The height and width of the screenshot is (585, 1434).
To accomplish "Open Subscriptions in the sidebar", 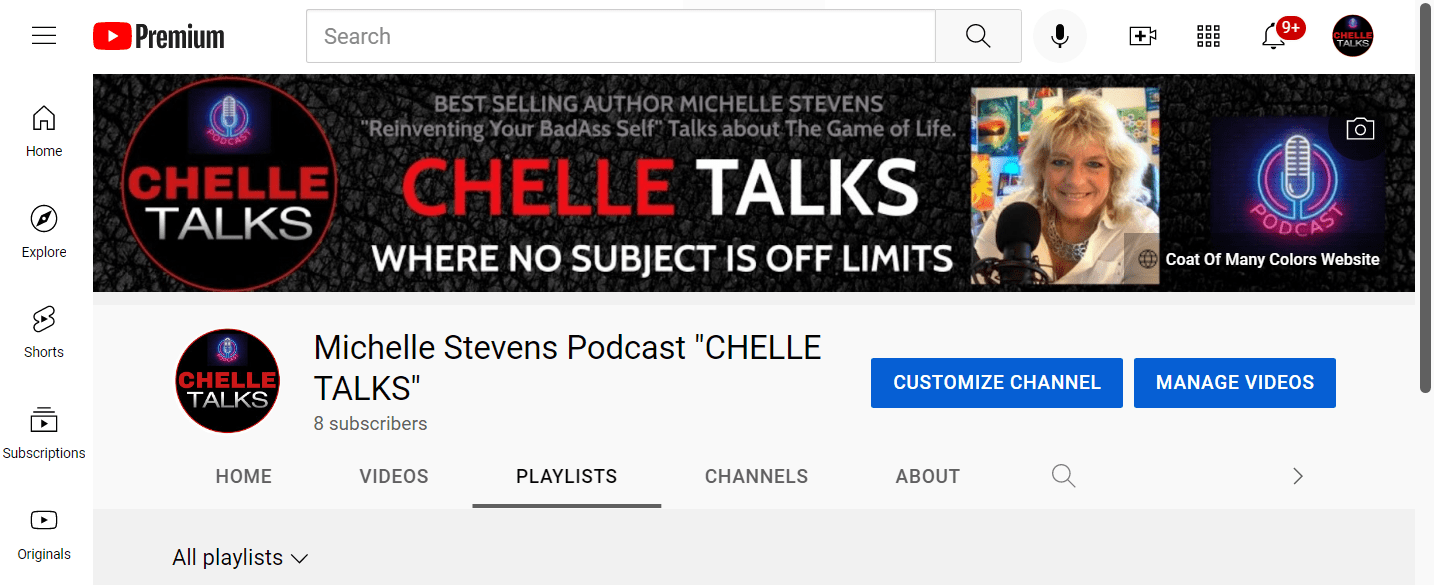I will 44,434.
